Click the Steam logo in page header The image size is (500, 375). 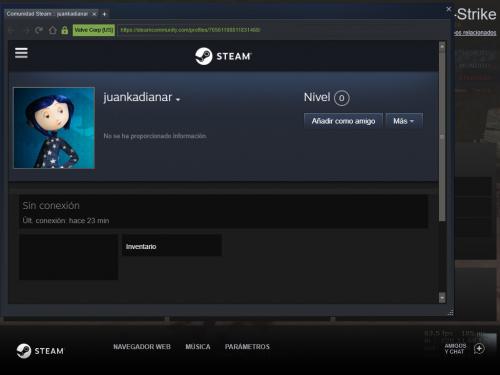pos(223,56)
